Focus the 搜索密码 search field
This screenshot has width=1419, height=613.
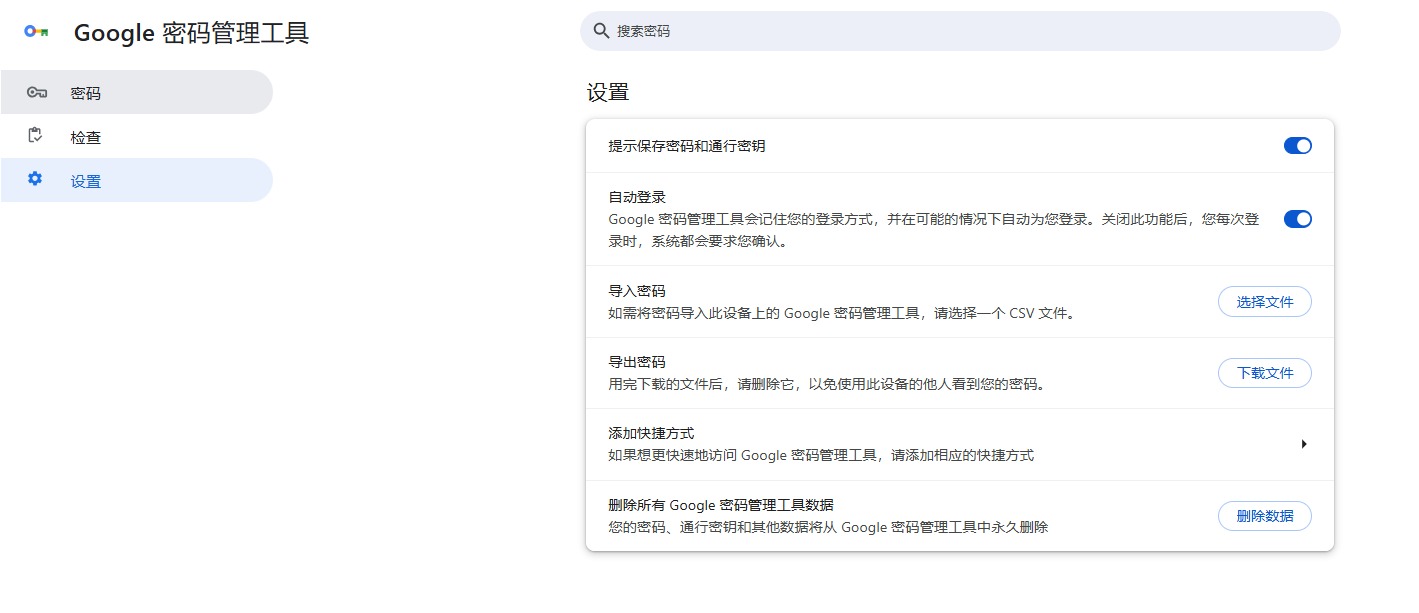click(x=960, y=31)
